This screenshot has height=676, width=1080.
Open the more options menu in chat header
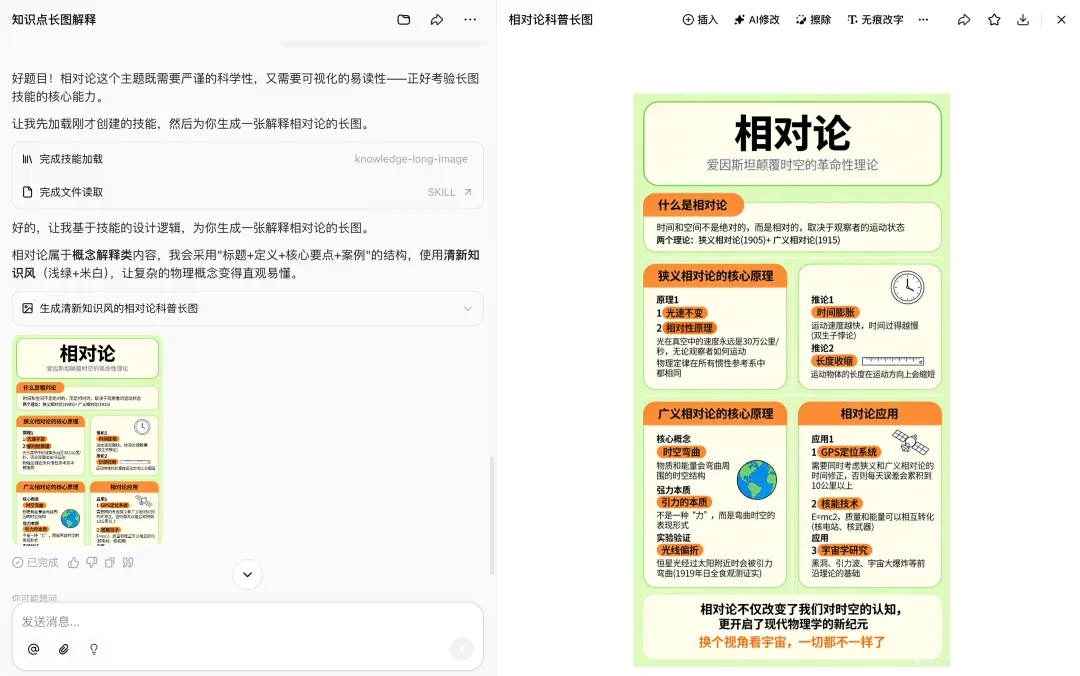click(x=470, y=20)
